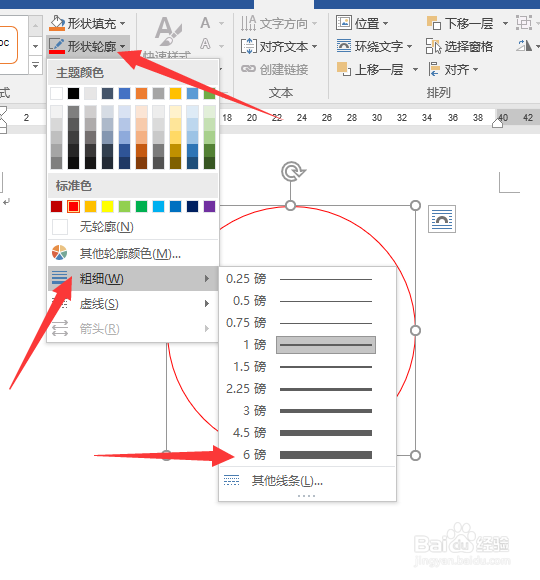Open the Text Fill A dropdown arrow

click(221, 23)
